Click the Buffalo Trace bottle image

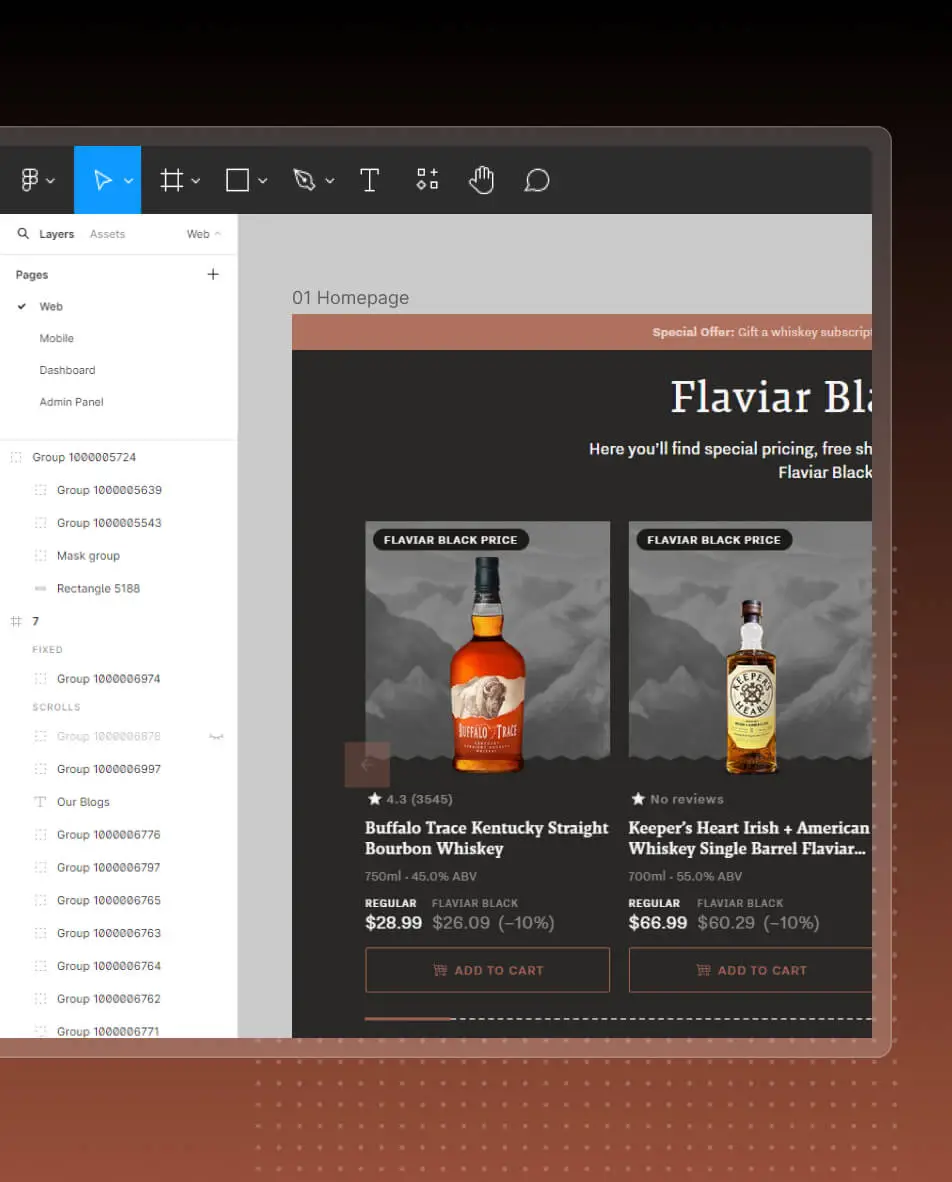tap(488, 664)
